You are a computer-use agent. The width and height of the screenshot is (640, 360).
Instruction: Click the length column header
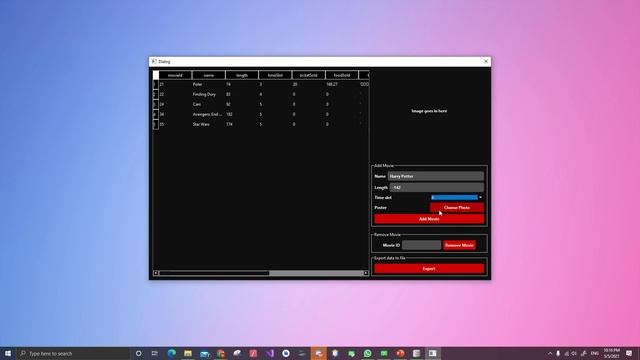coord(242,75)
